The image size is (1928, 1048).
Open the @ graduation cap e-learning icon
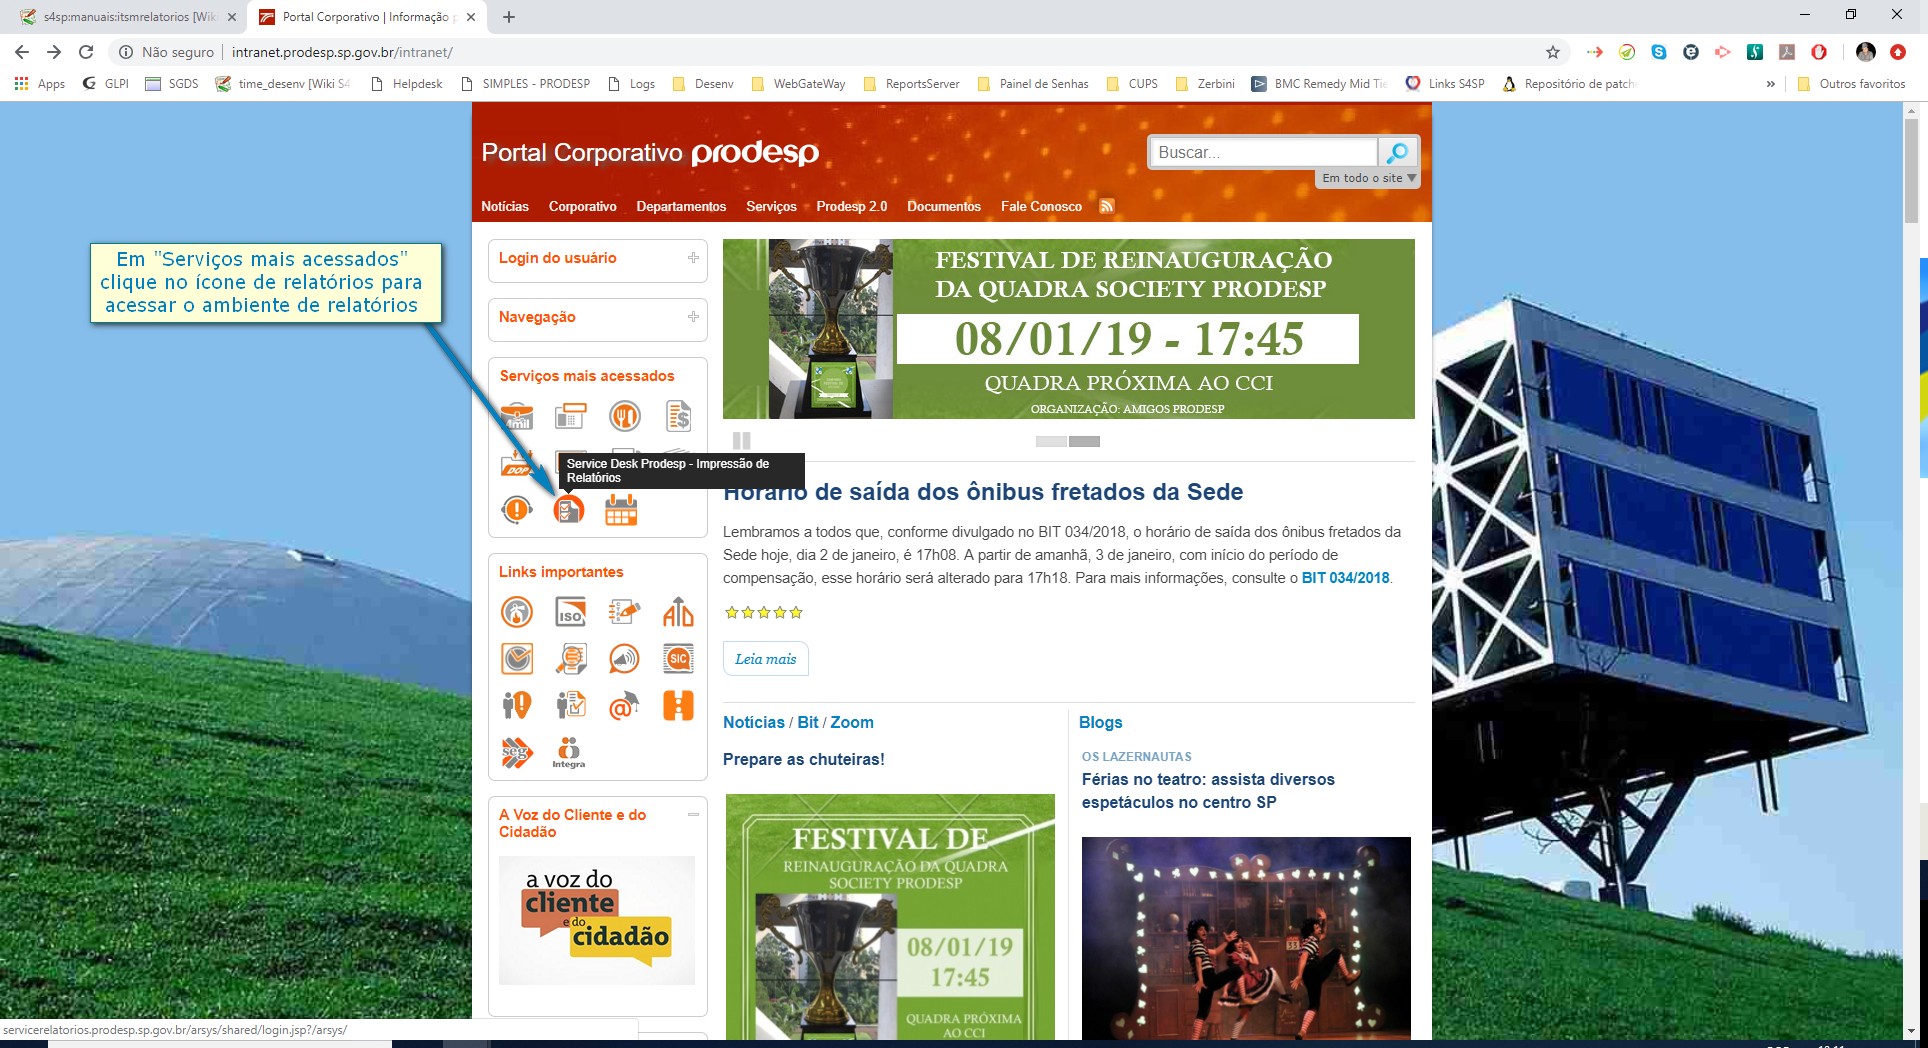click(624, 705)
